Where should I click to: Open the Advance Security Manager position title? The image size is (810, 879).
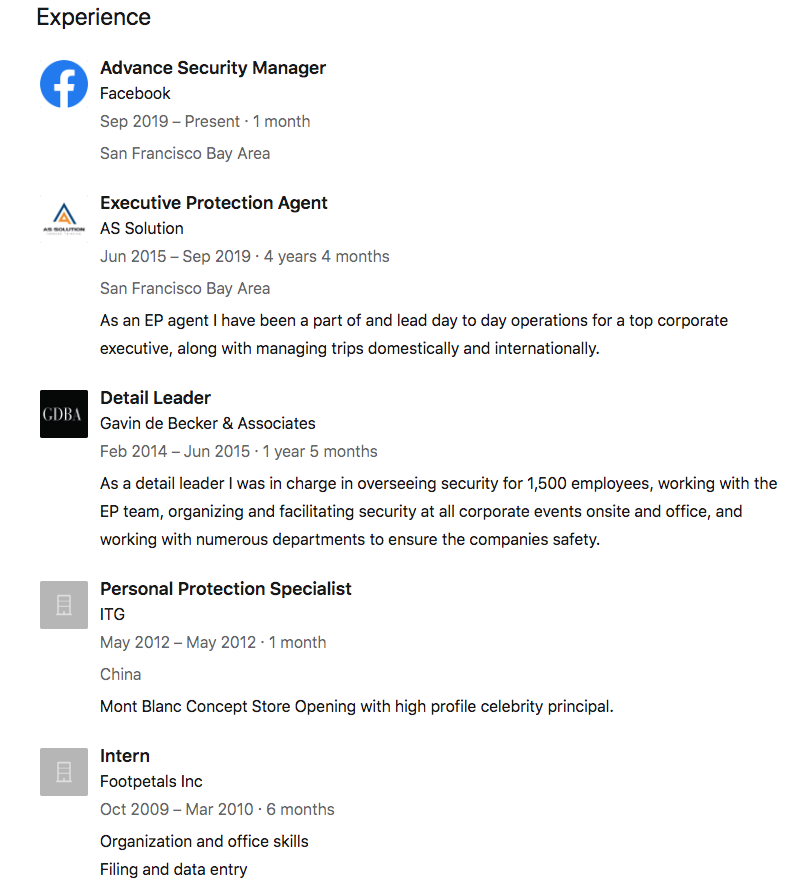(213, 68)
